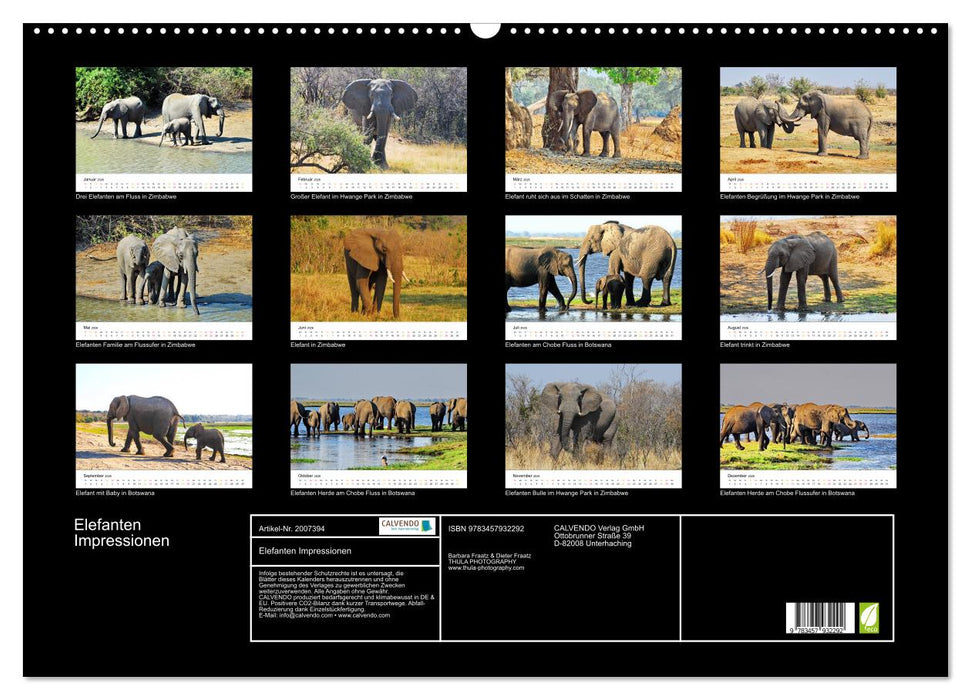971x700 pixels.
Task: Click the calendar hanger notch at top
Action: click(x=485, y=29)
